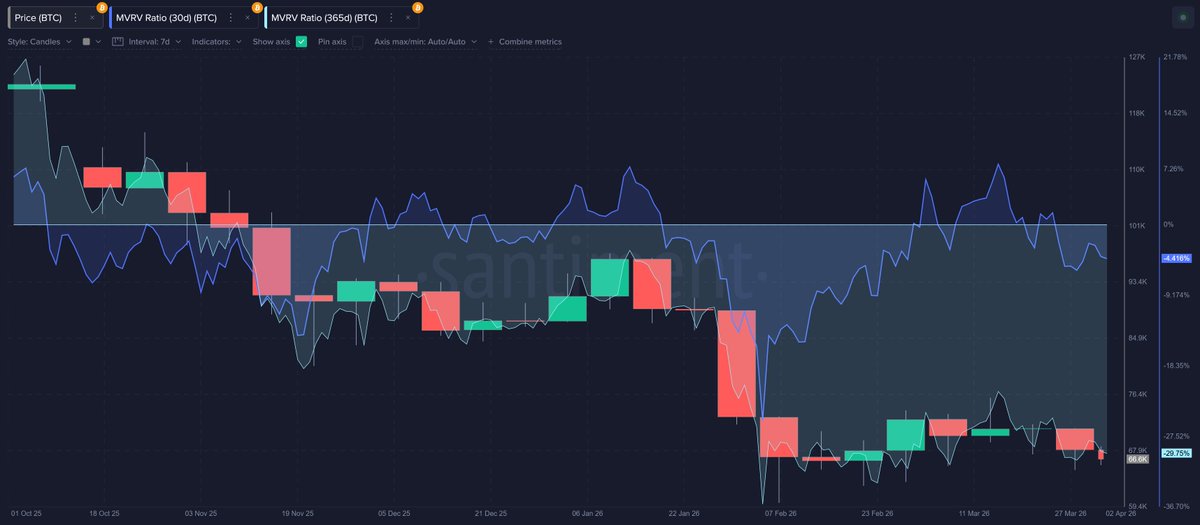Viewport: 1200px width, 525px height.
Task: Click the 21.78% MVRV axis label
Action: 1175,57
